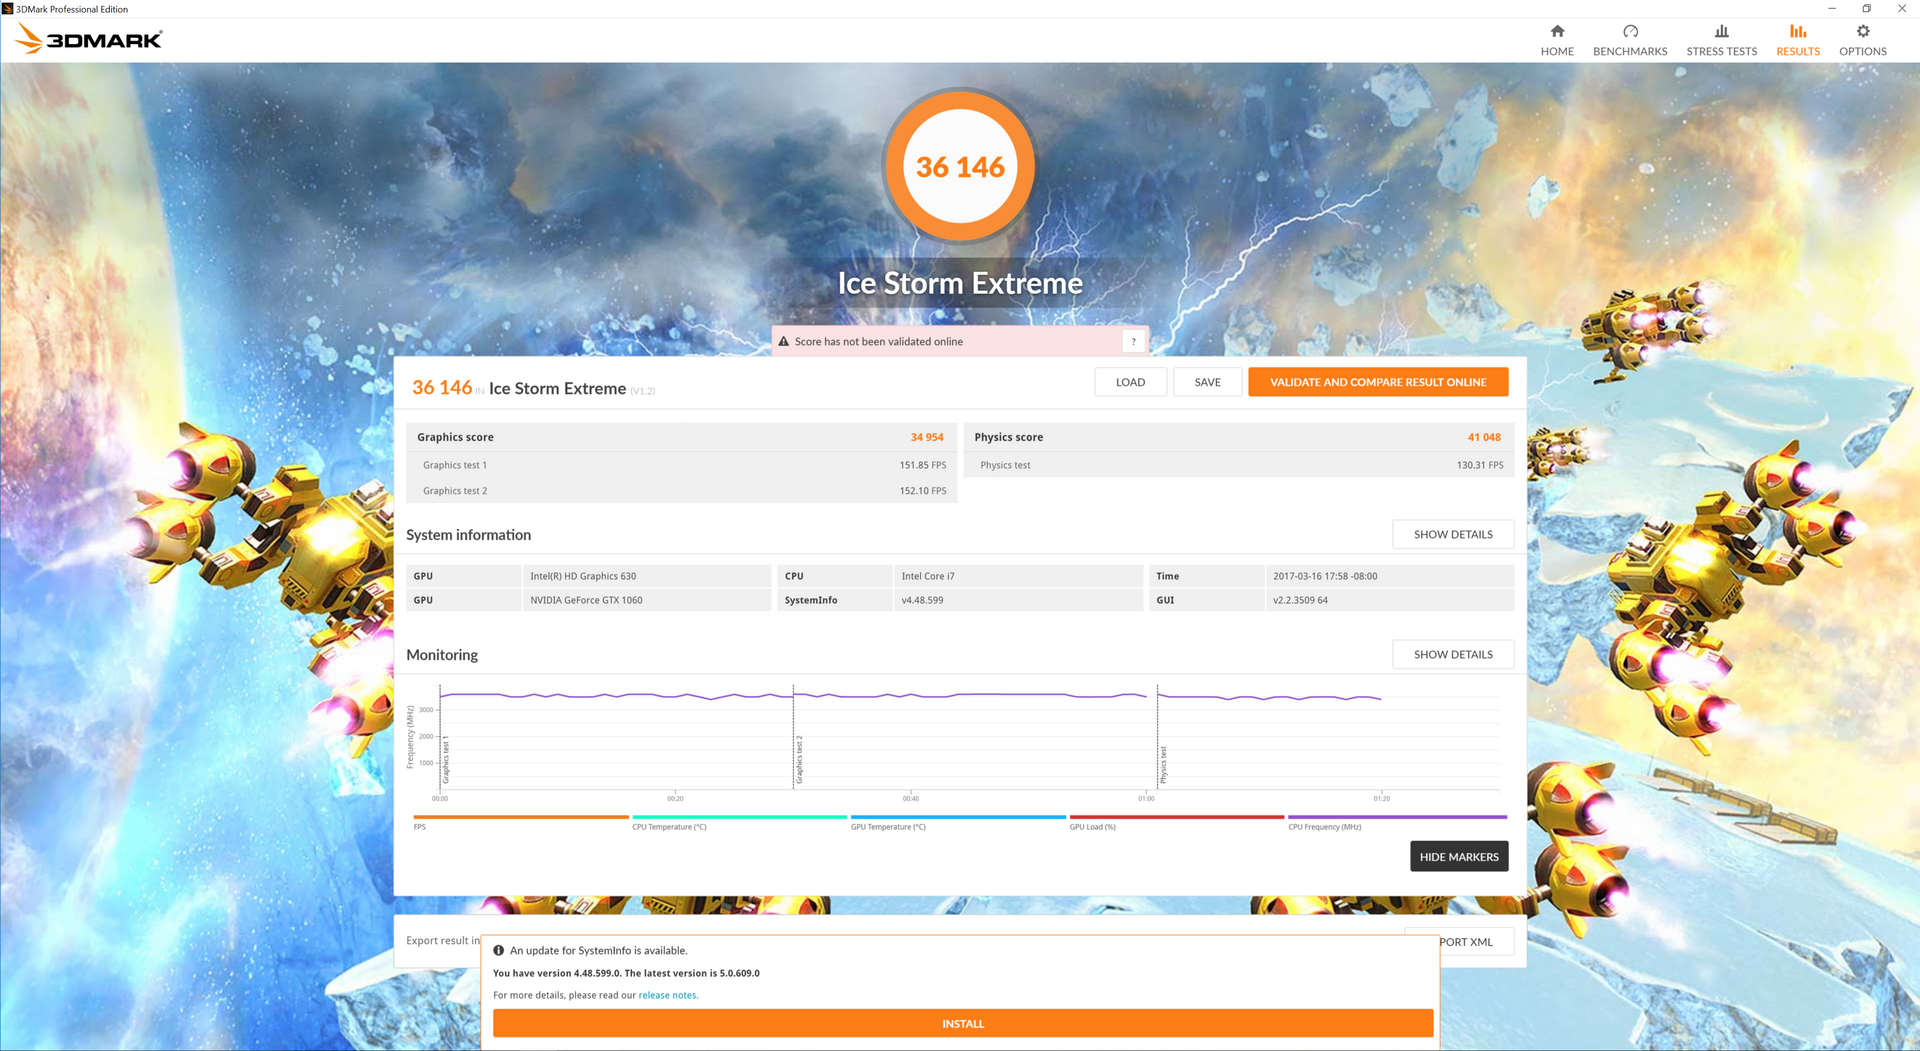Switch to STRESS TESTS tab label

click(x=1721, y=51)
